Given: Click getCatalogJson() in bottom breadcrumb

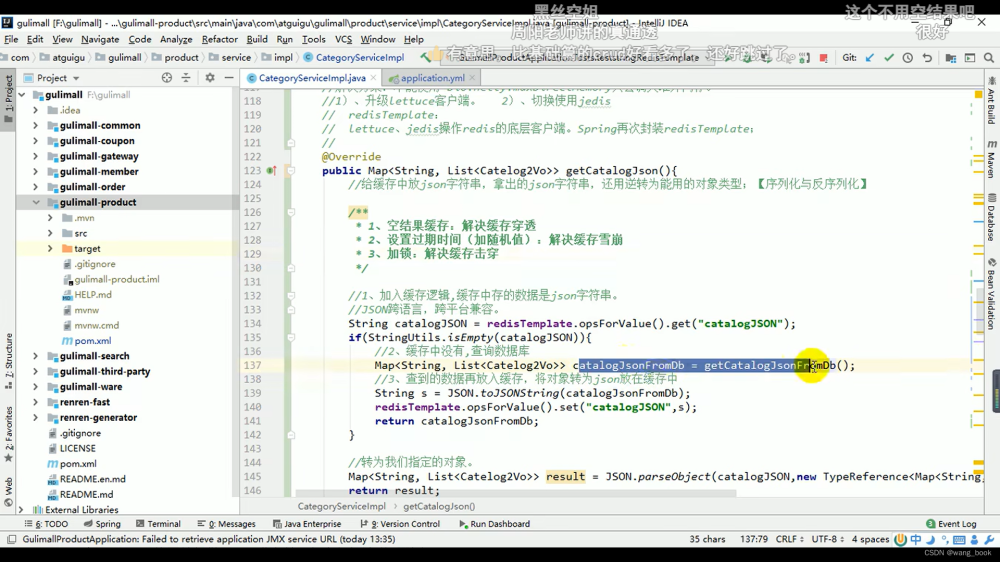Looking at the screenshot, I should tap(439, 507).
